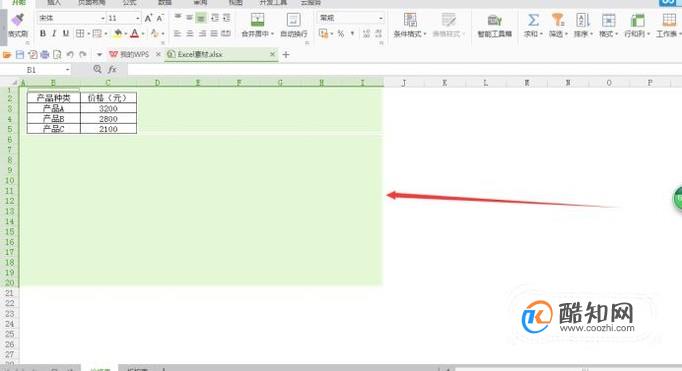This screenshot has width=682, height=371.
Task: Expand the font size dropdown
Action: click(137, 18)
